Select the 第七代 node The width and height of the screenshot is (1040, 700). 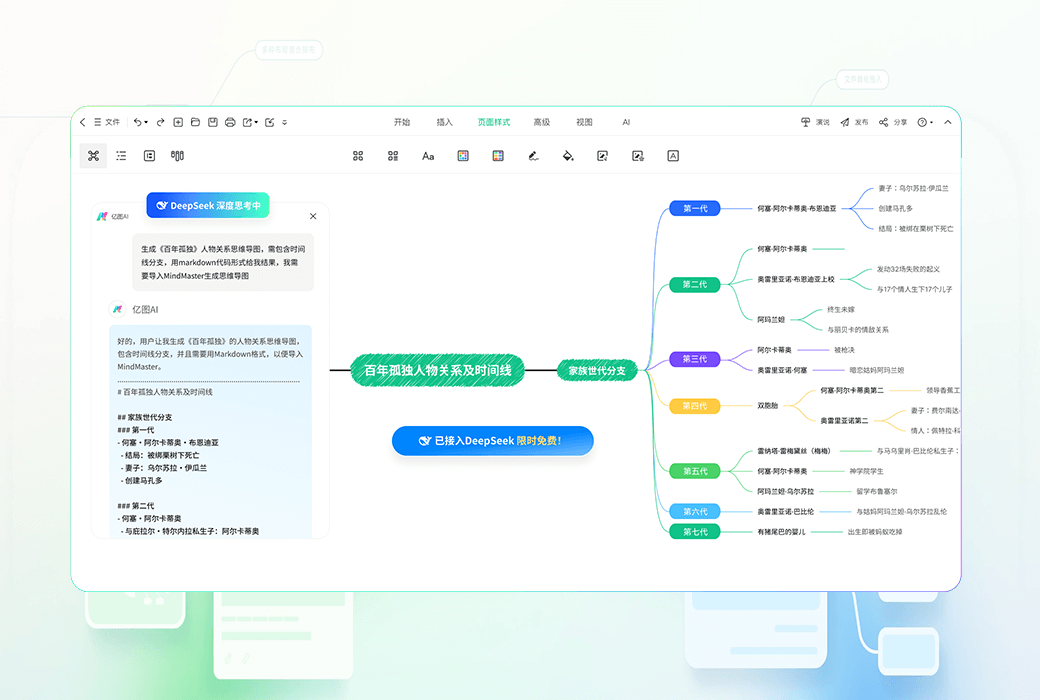pos(695,532)
